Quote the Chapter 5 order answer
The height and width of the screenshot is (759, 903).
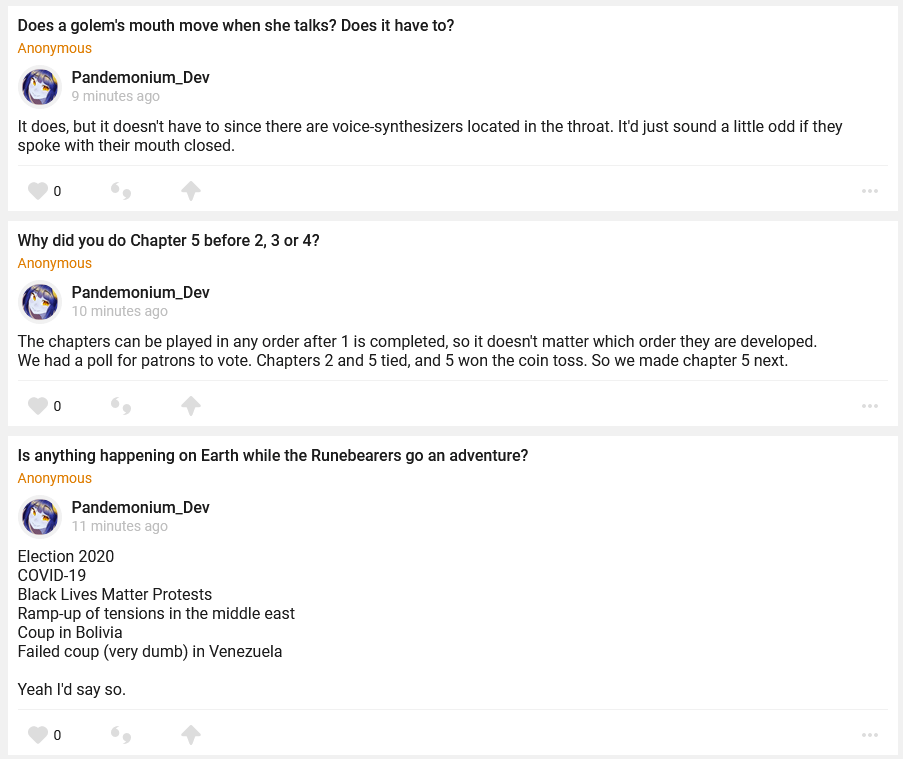(x=121, y=406)
